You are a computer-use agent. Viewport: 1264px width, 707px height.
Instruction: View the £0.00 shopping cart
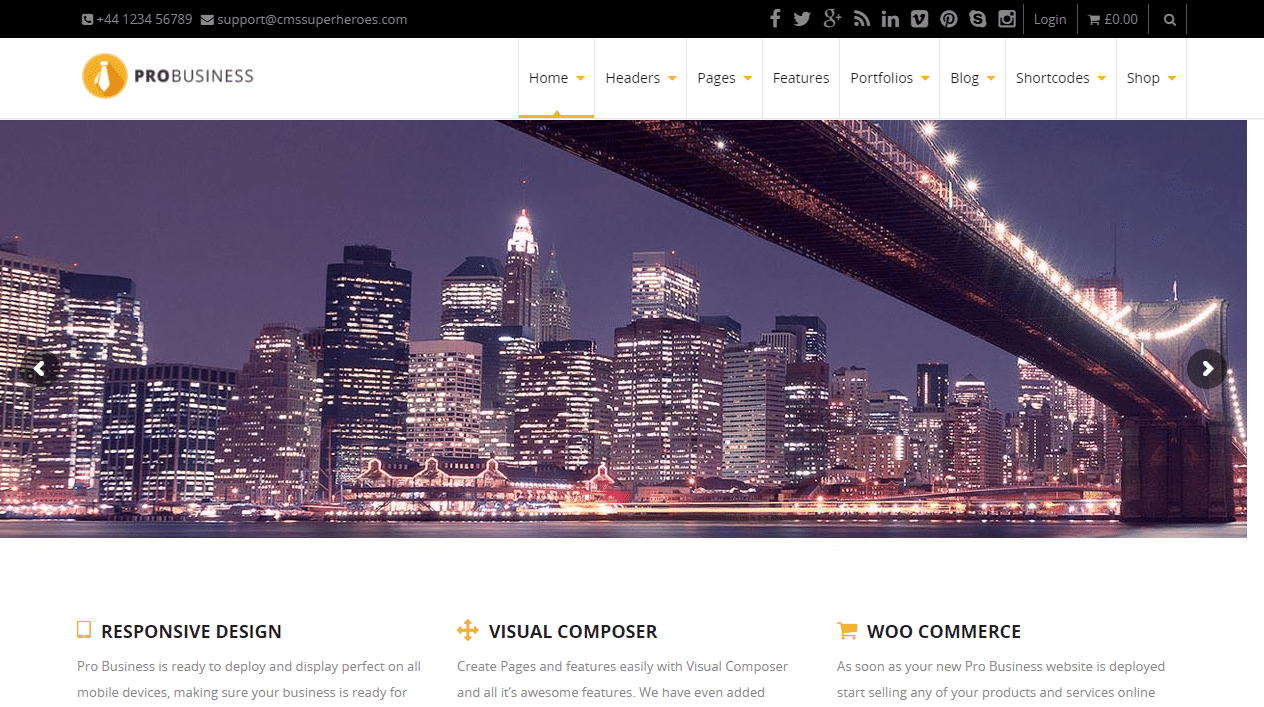click(x=1113, y=19)
